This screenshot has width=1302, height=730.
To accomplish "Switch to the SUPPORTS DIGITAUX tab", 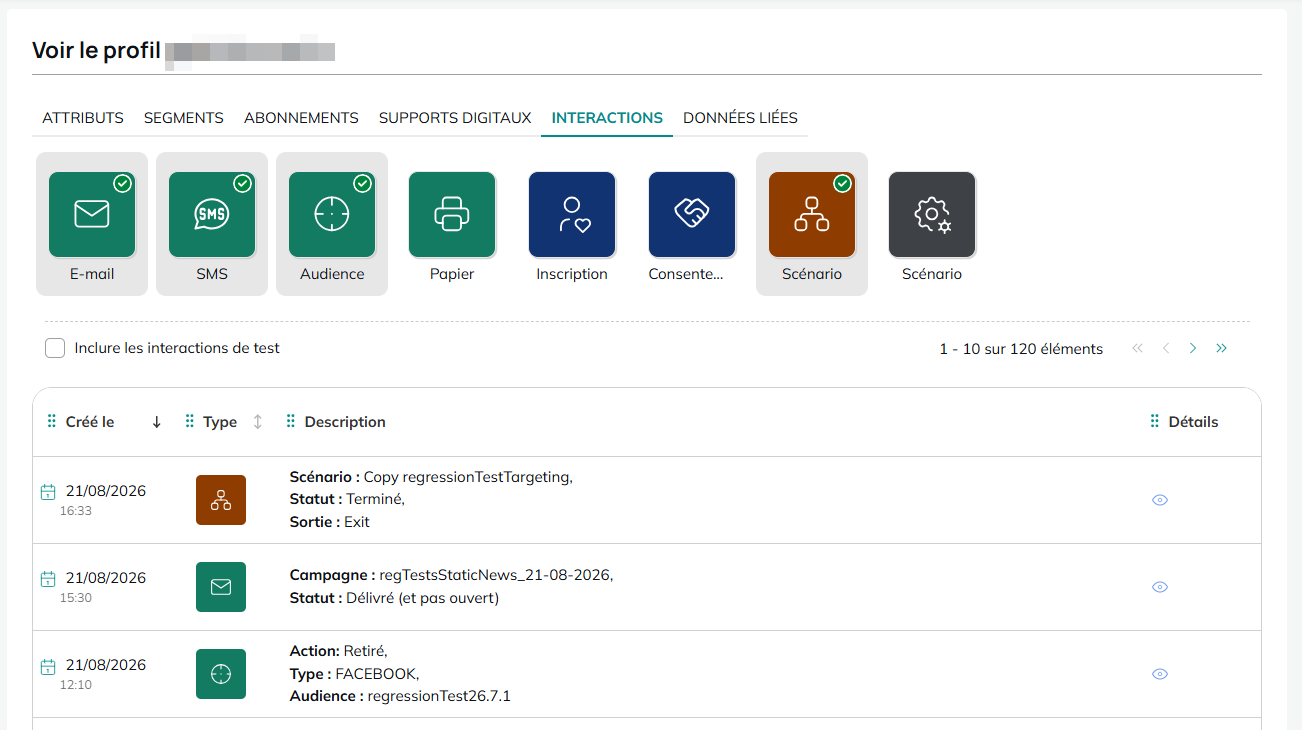I will coord(455,118).
